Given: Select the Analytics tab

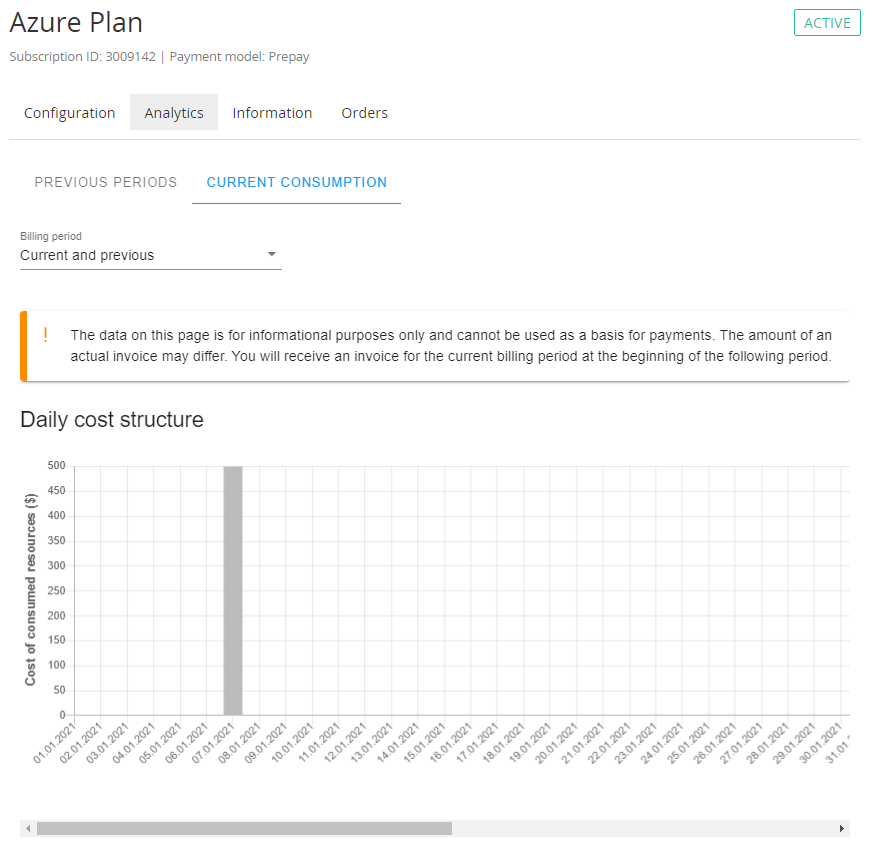Looking at the screenshot, I should (174, 113).
